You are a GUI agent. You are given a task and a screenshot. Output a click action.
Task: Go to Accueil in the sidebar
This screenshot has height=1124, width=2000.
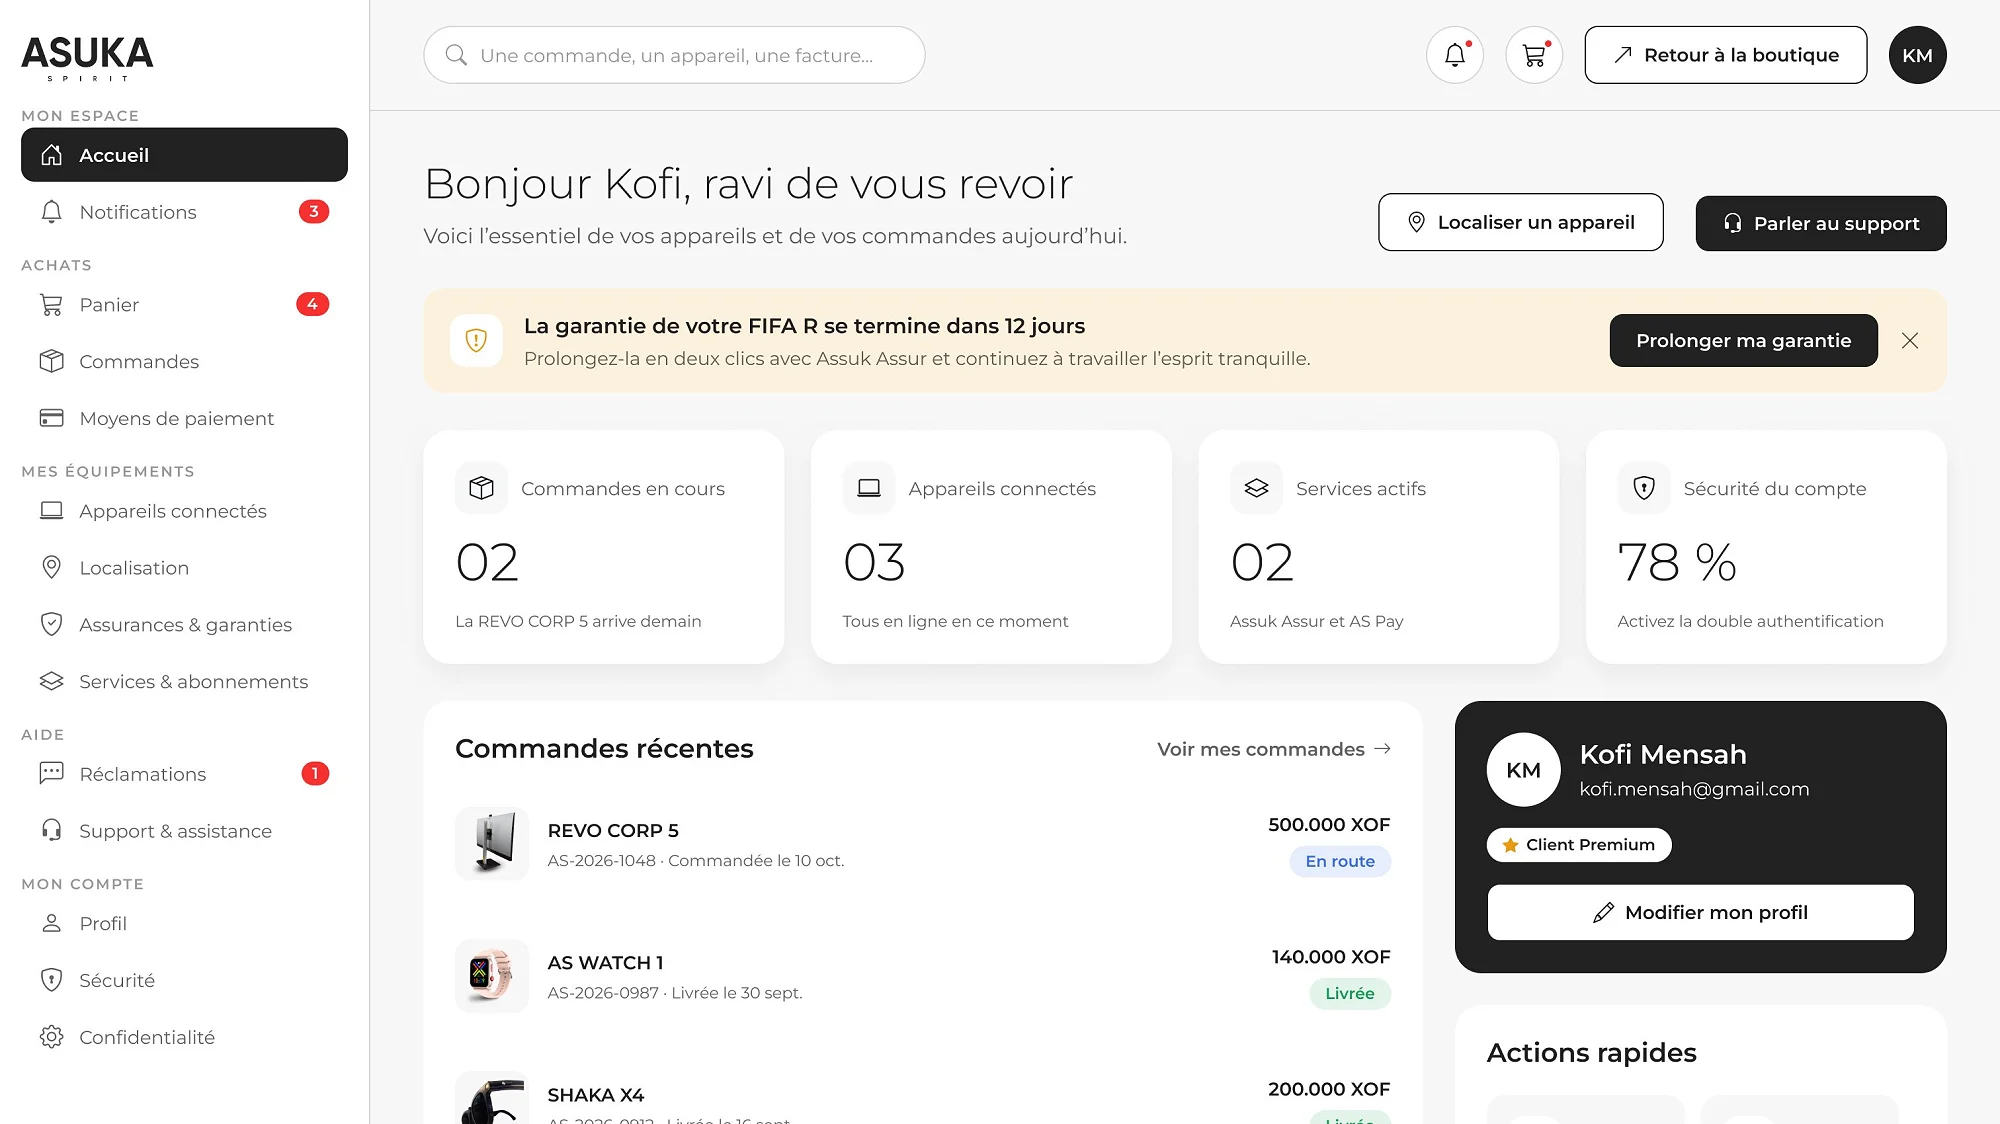coord(184,155)
